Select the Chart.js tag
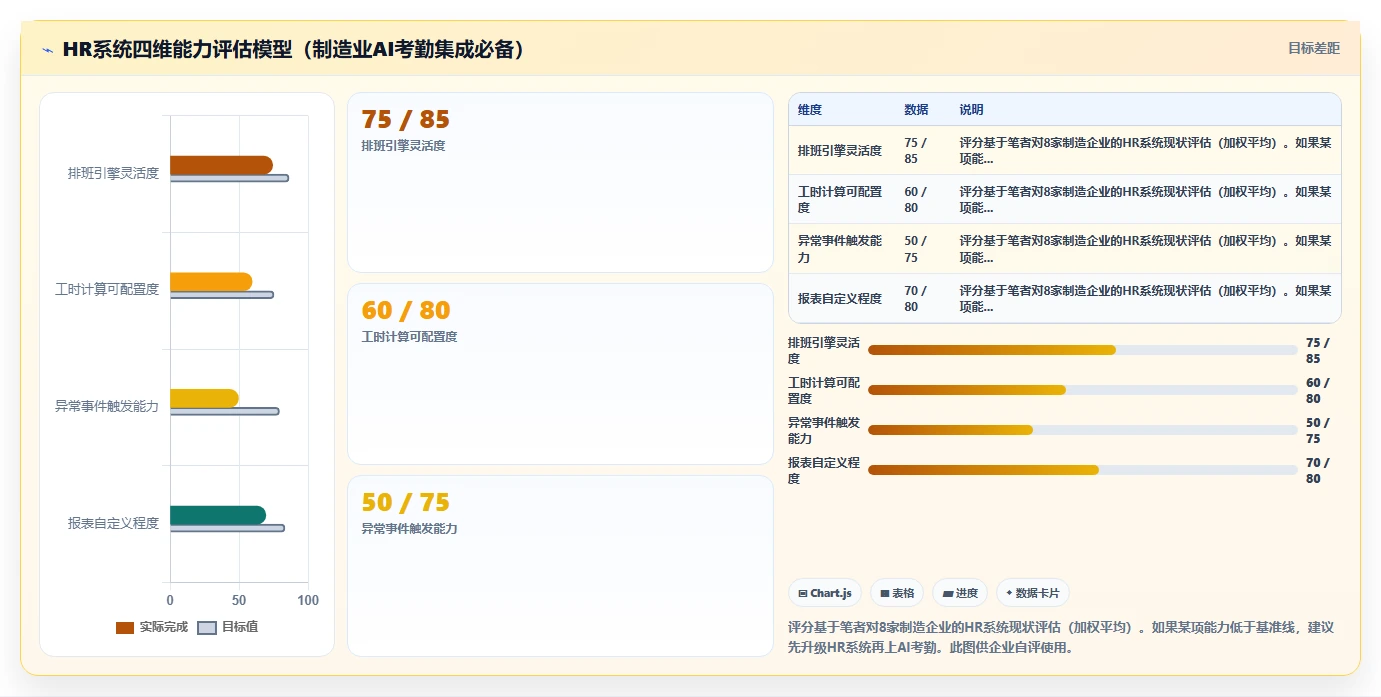The height and width of the screenshot is (697, 1381). [x=825, y=593]
